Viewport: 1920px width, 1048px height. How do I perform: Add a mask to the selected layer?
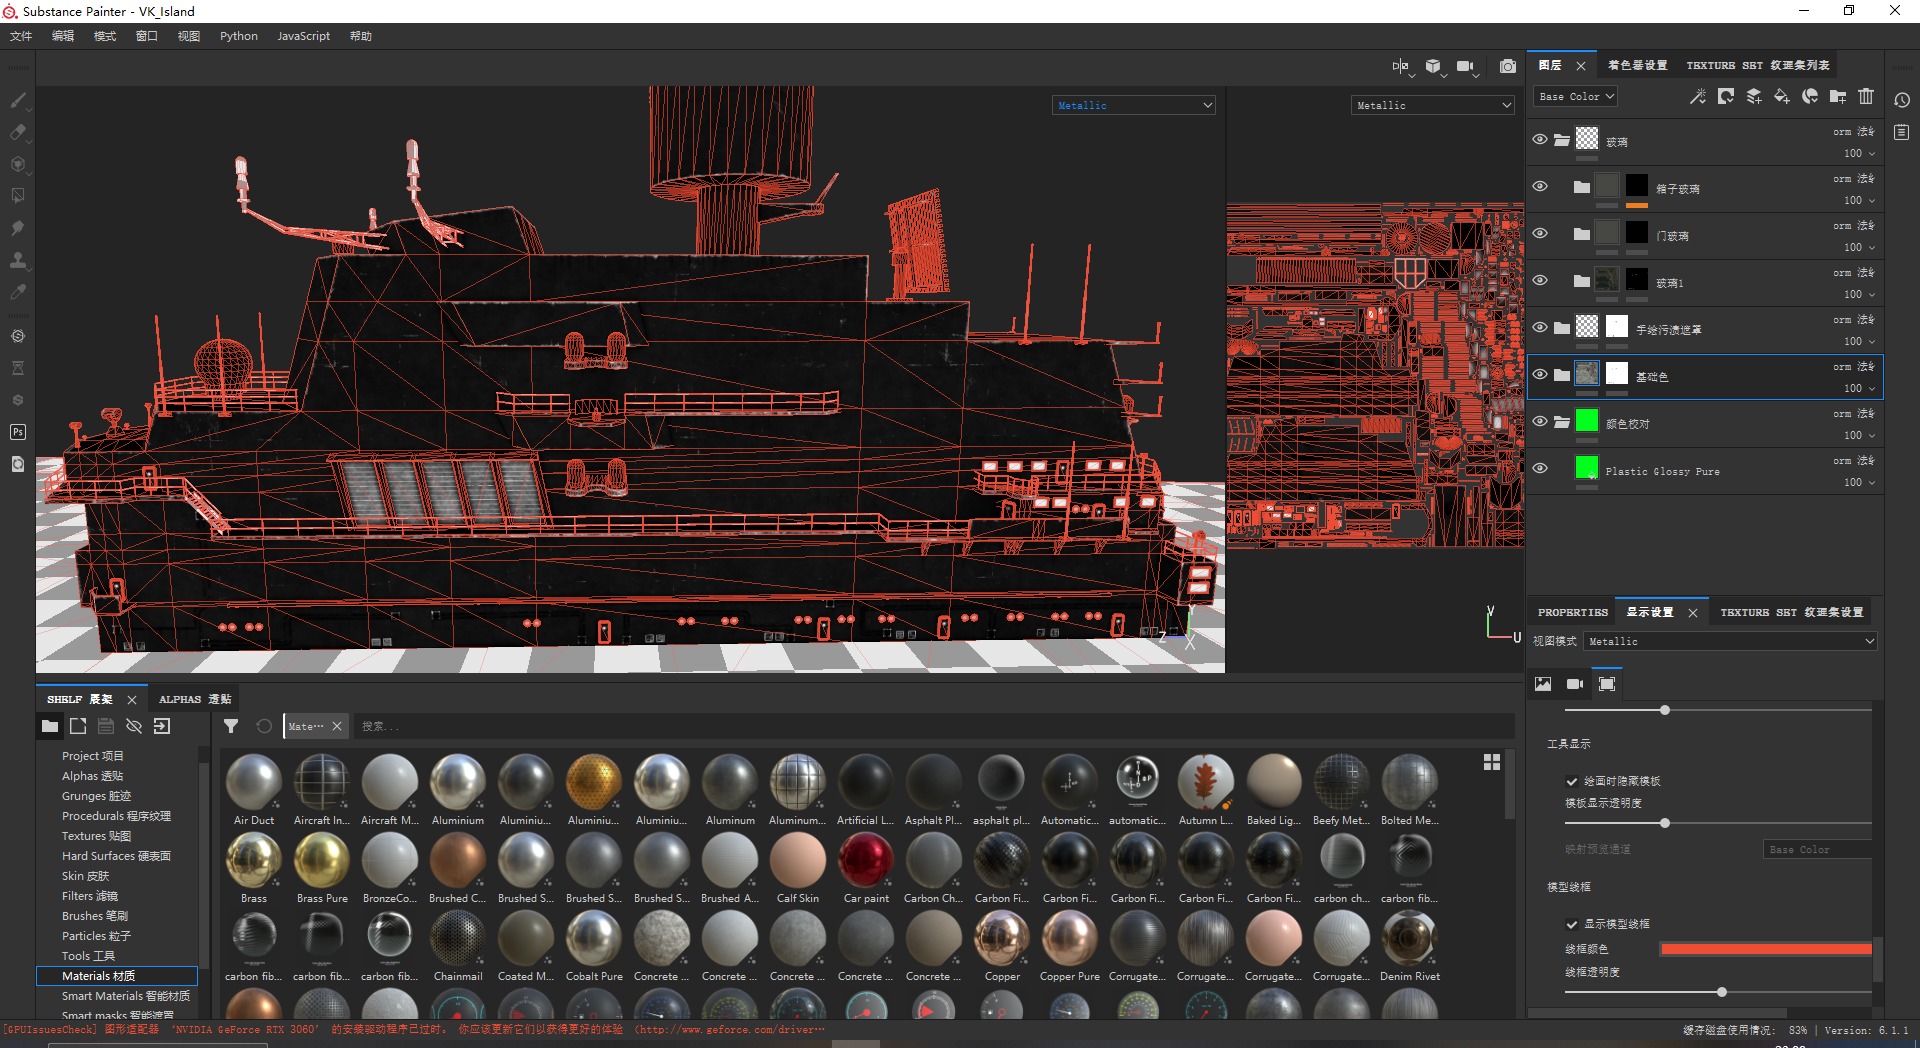click(1726, 96)
